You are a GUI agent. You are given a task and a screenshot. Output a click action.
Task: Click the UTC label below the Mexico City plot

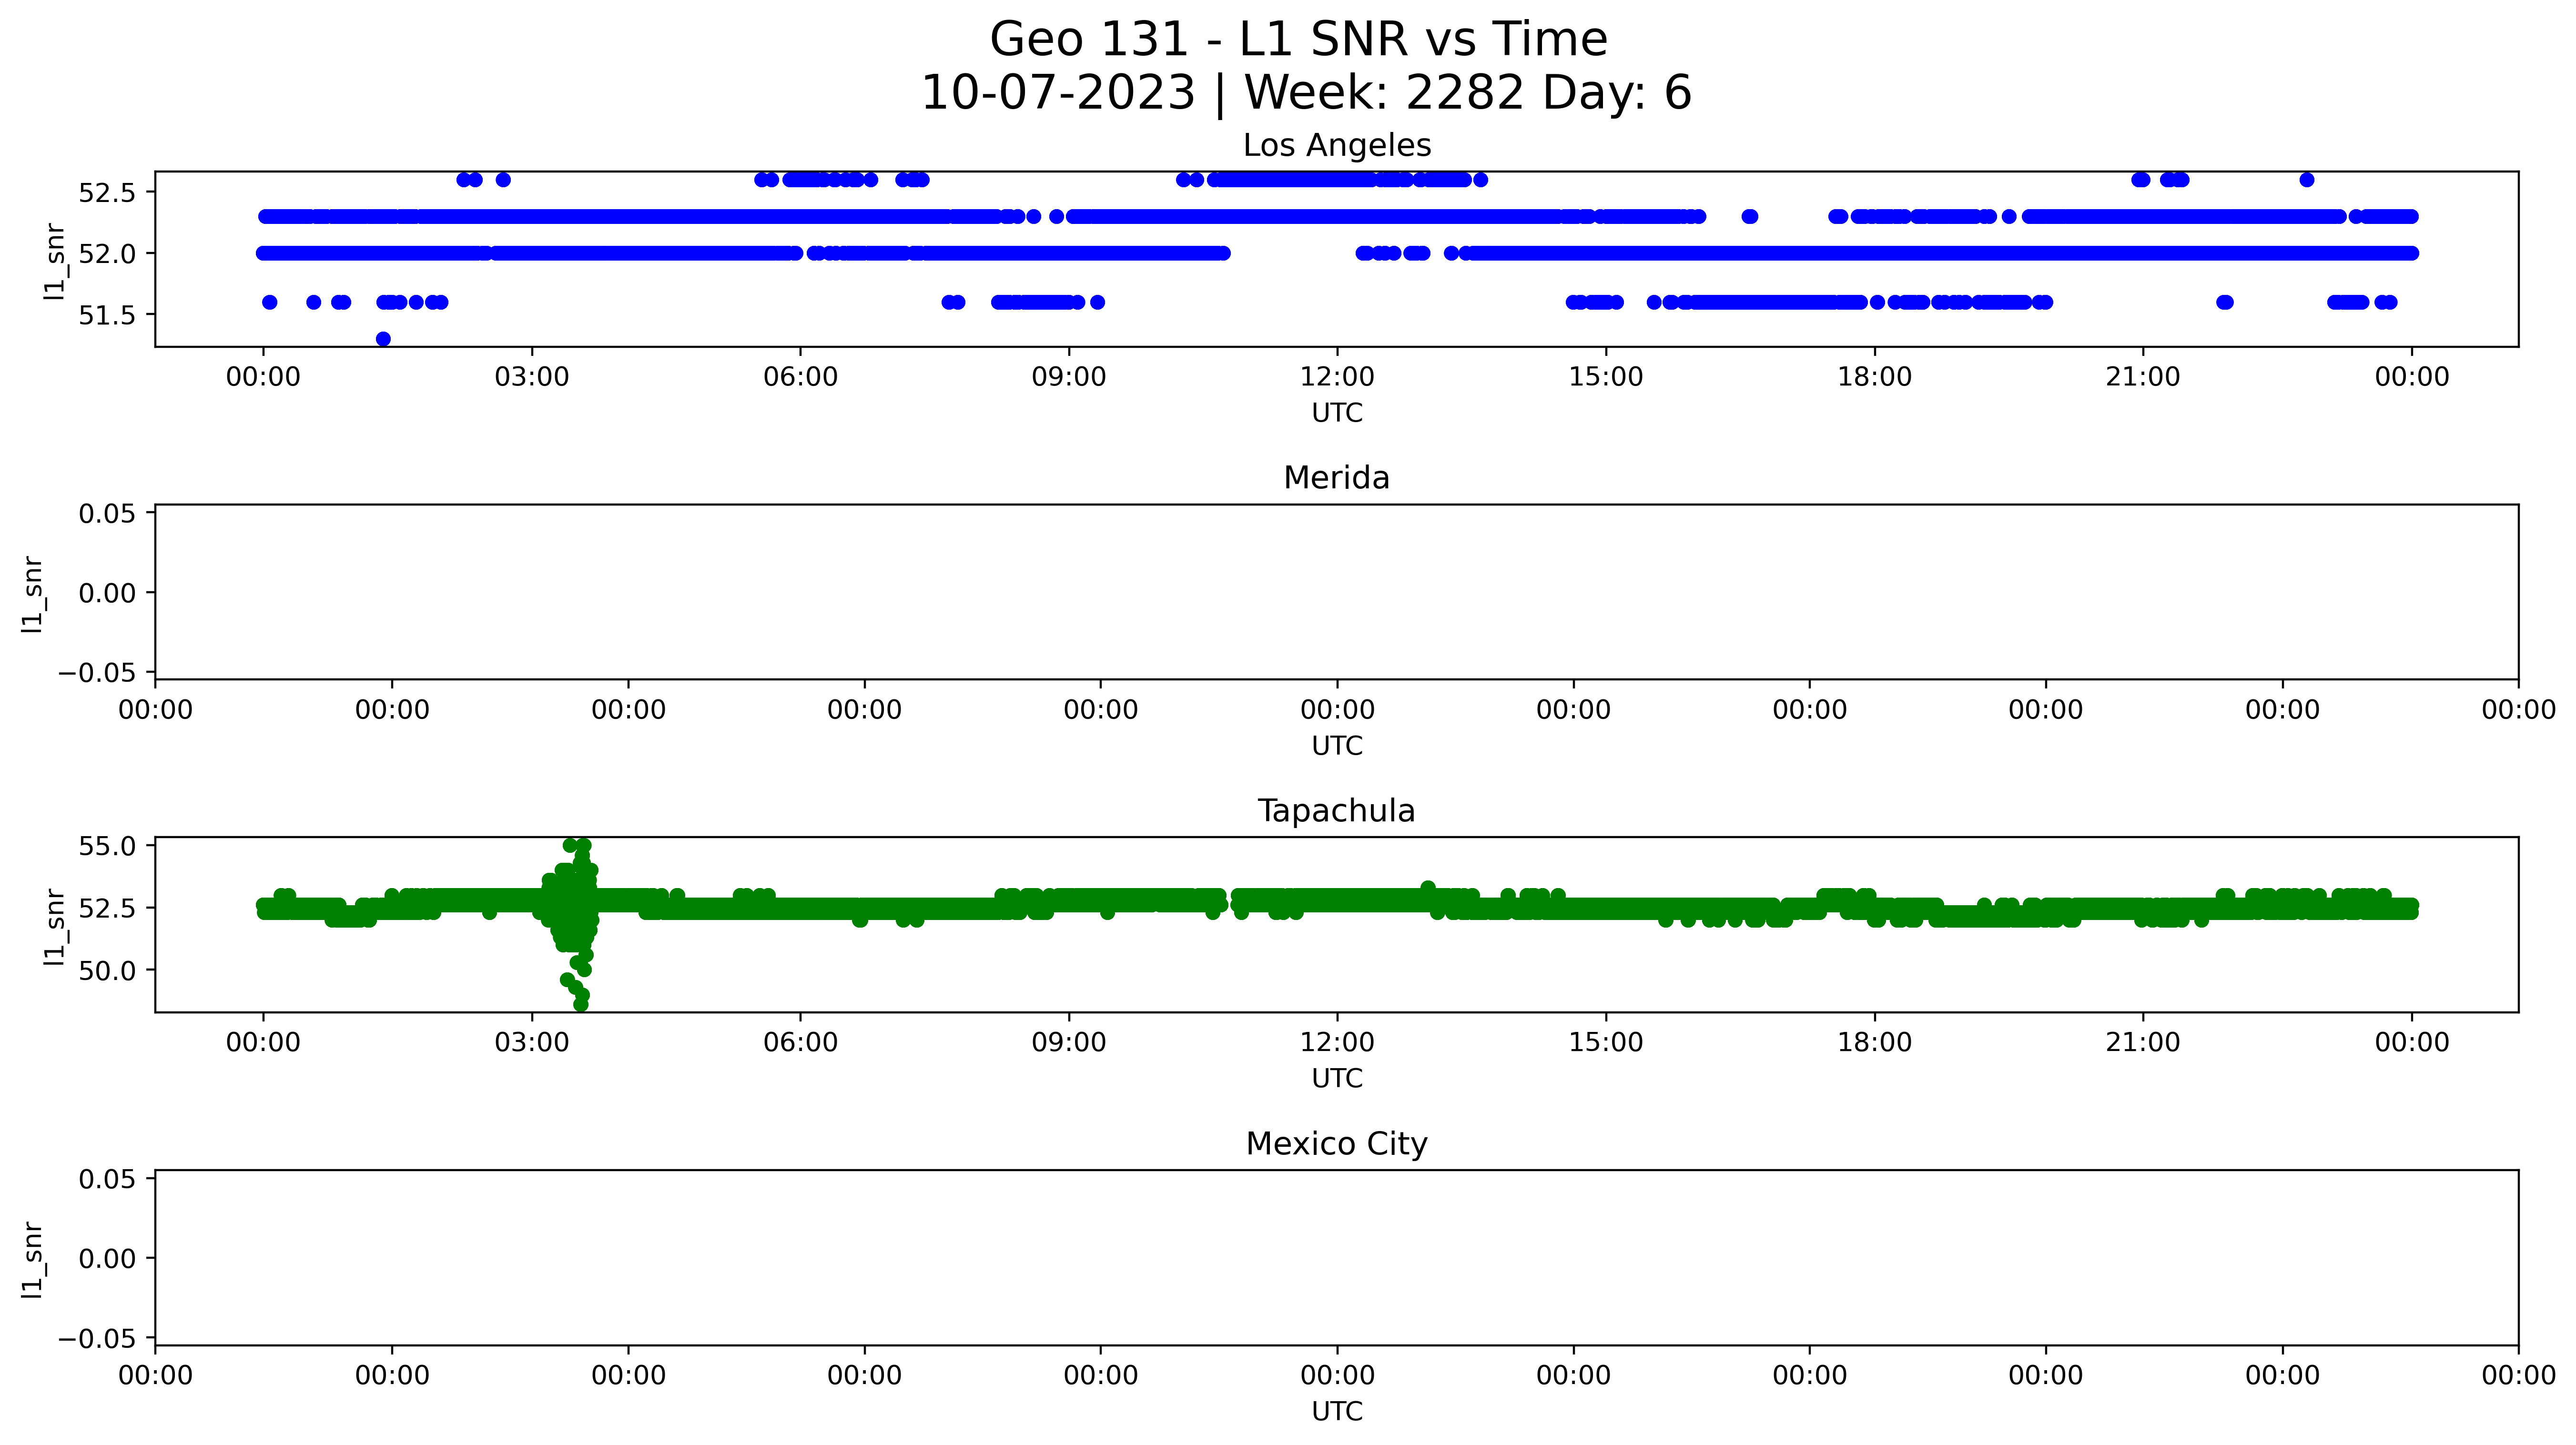[x=1336, y=1411]
